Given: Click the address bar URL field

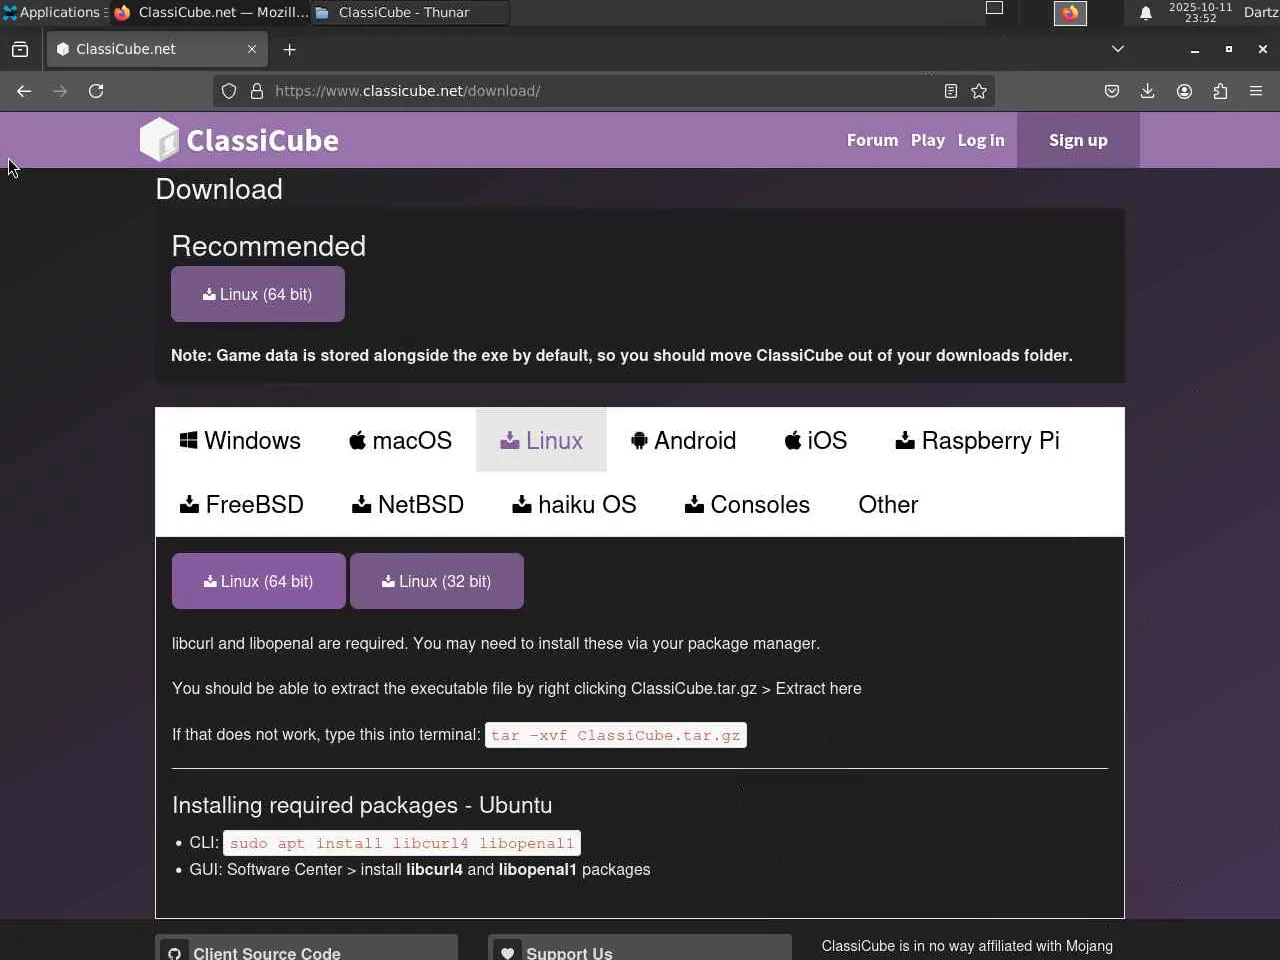Looking at the screenshot, I should (x=600, y=91).
